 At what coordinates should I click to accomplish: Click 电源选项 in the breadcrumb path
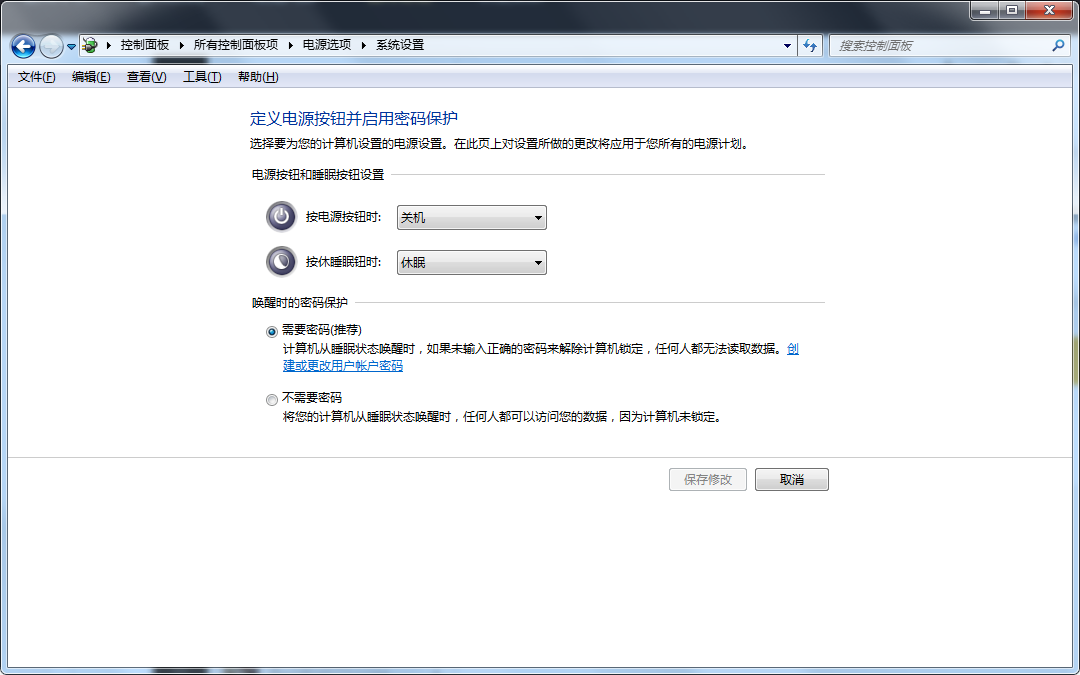[x=327, y=45]
